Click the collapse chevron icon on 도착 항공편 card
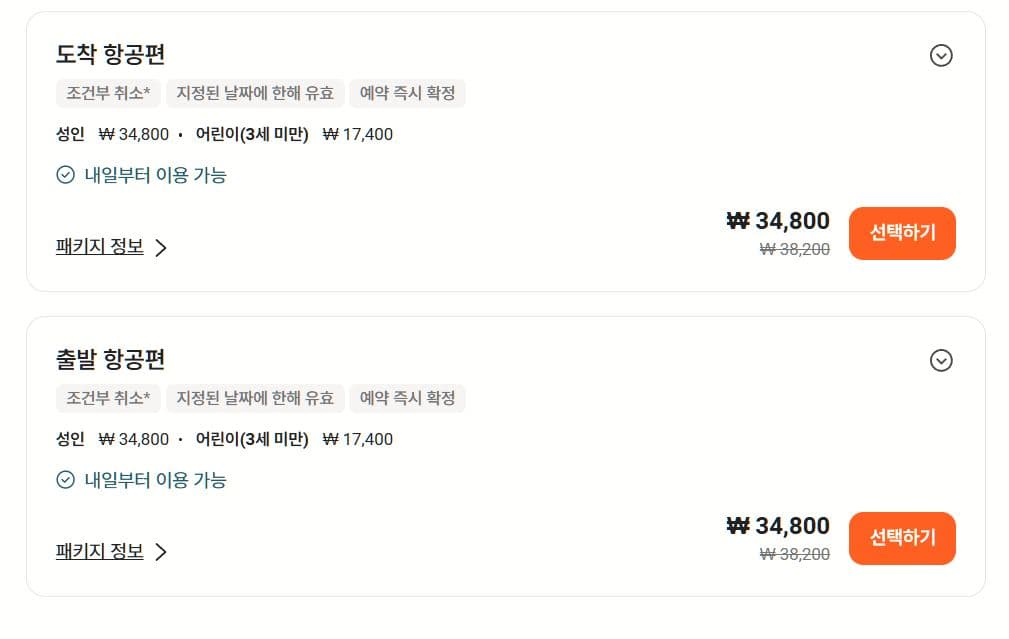 [x=941, y=56]
